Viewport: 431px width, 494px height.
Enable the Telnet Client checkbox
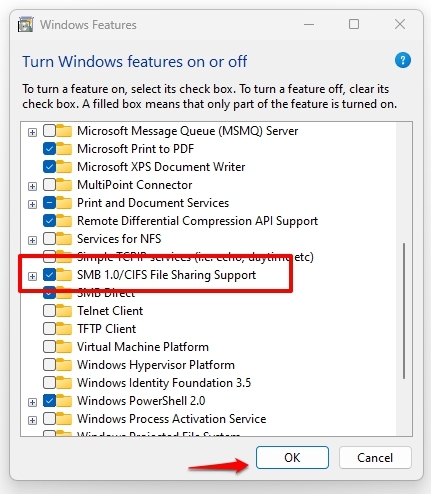pyautogui.click(x=49, y=311)
